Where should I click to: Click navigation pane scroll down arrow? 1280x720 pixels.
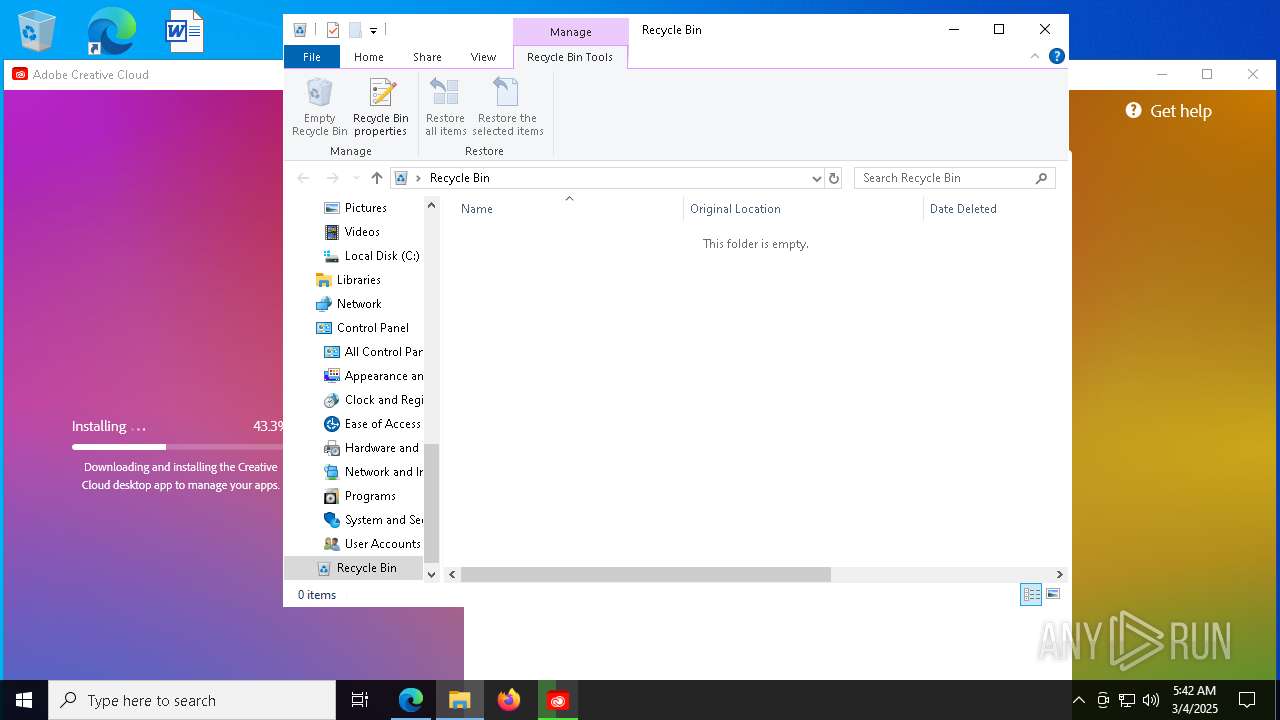point(432,574)
